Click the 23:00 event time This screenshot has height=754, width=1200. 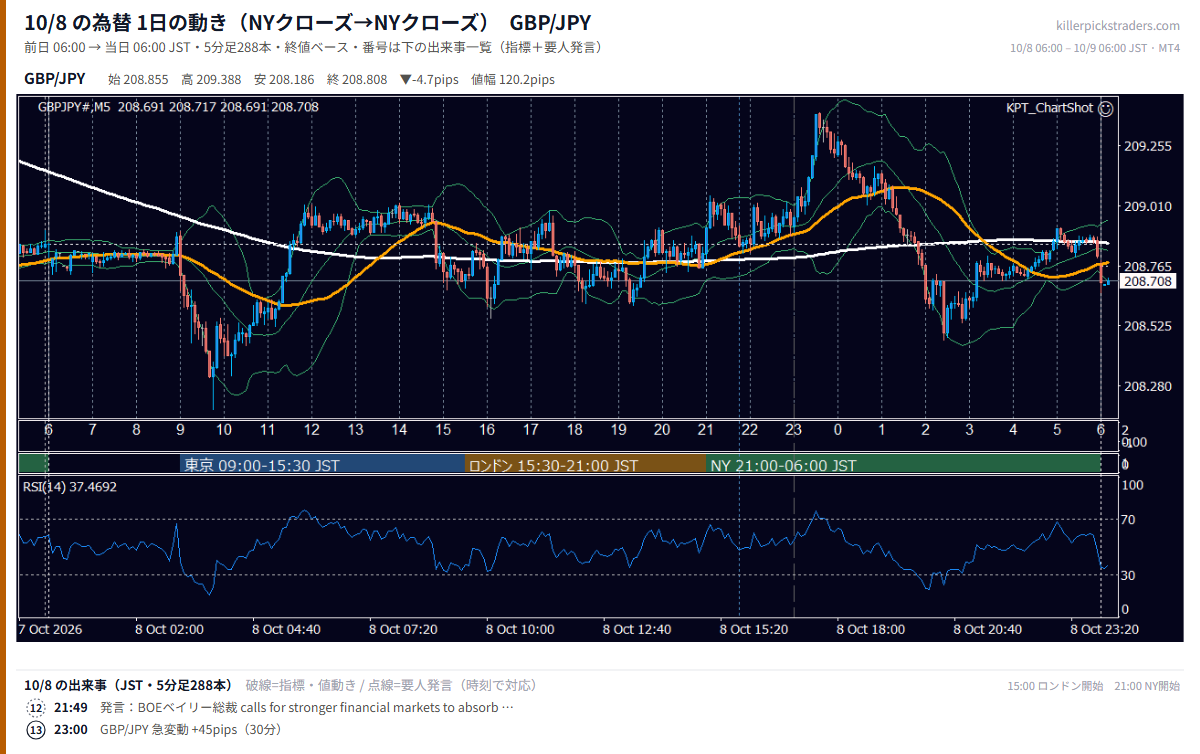71,729
